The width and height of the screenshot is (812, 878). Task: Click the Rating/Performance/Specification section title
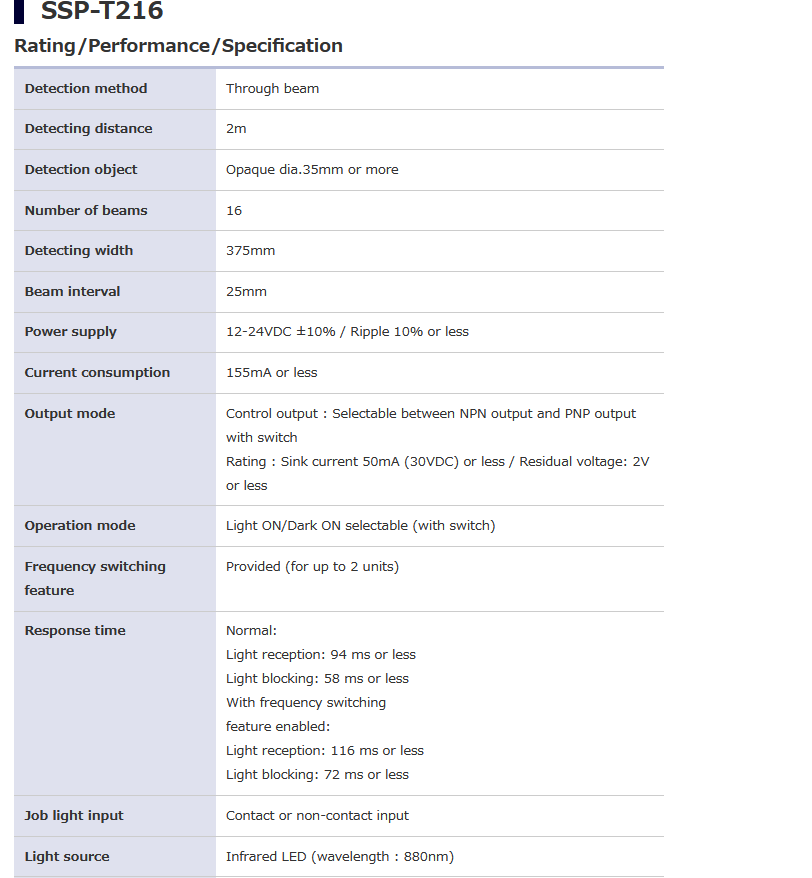178,46
